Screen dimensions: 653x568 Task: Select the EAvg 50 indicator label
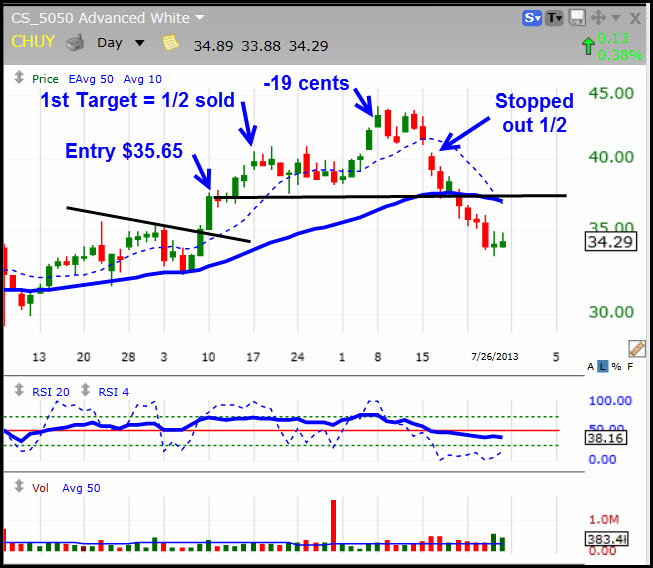tap(91, 79)
